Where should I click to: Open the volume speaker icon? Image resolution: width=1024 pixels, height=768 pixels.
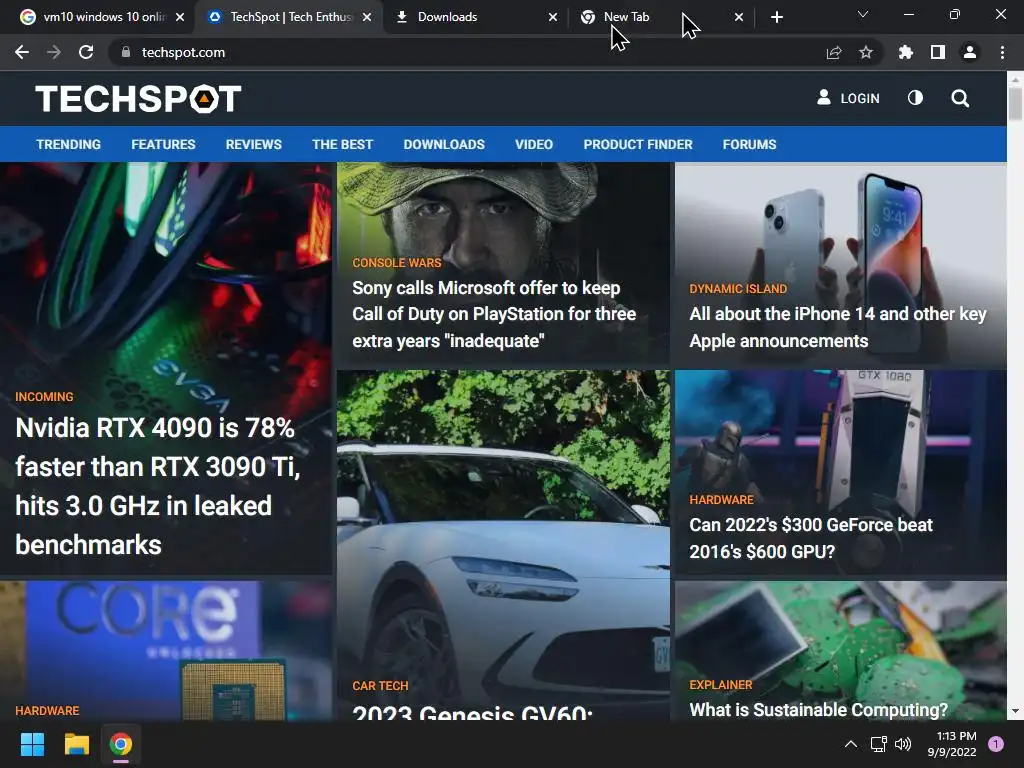tap(903, 744)
